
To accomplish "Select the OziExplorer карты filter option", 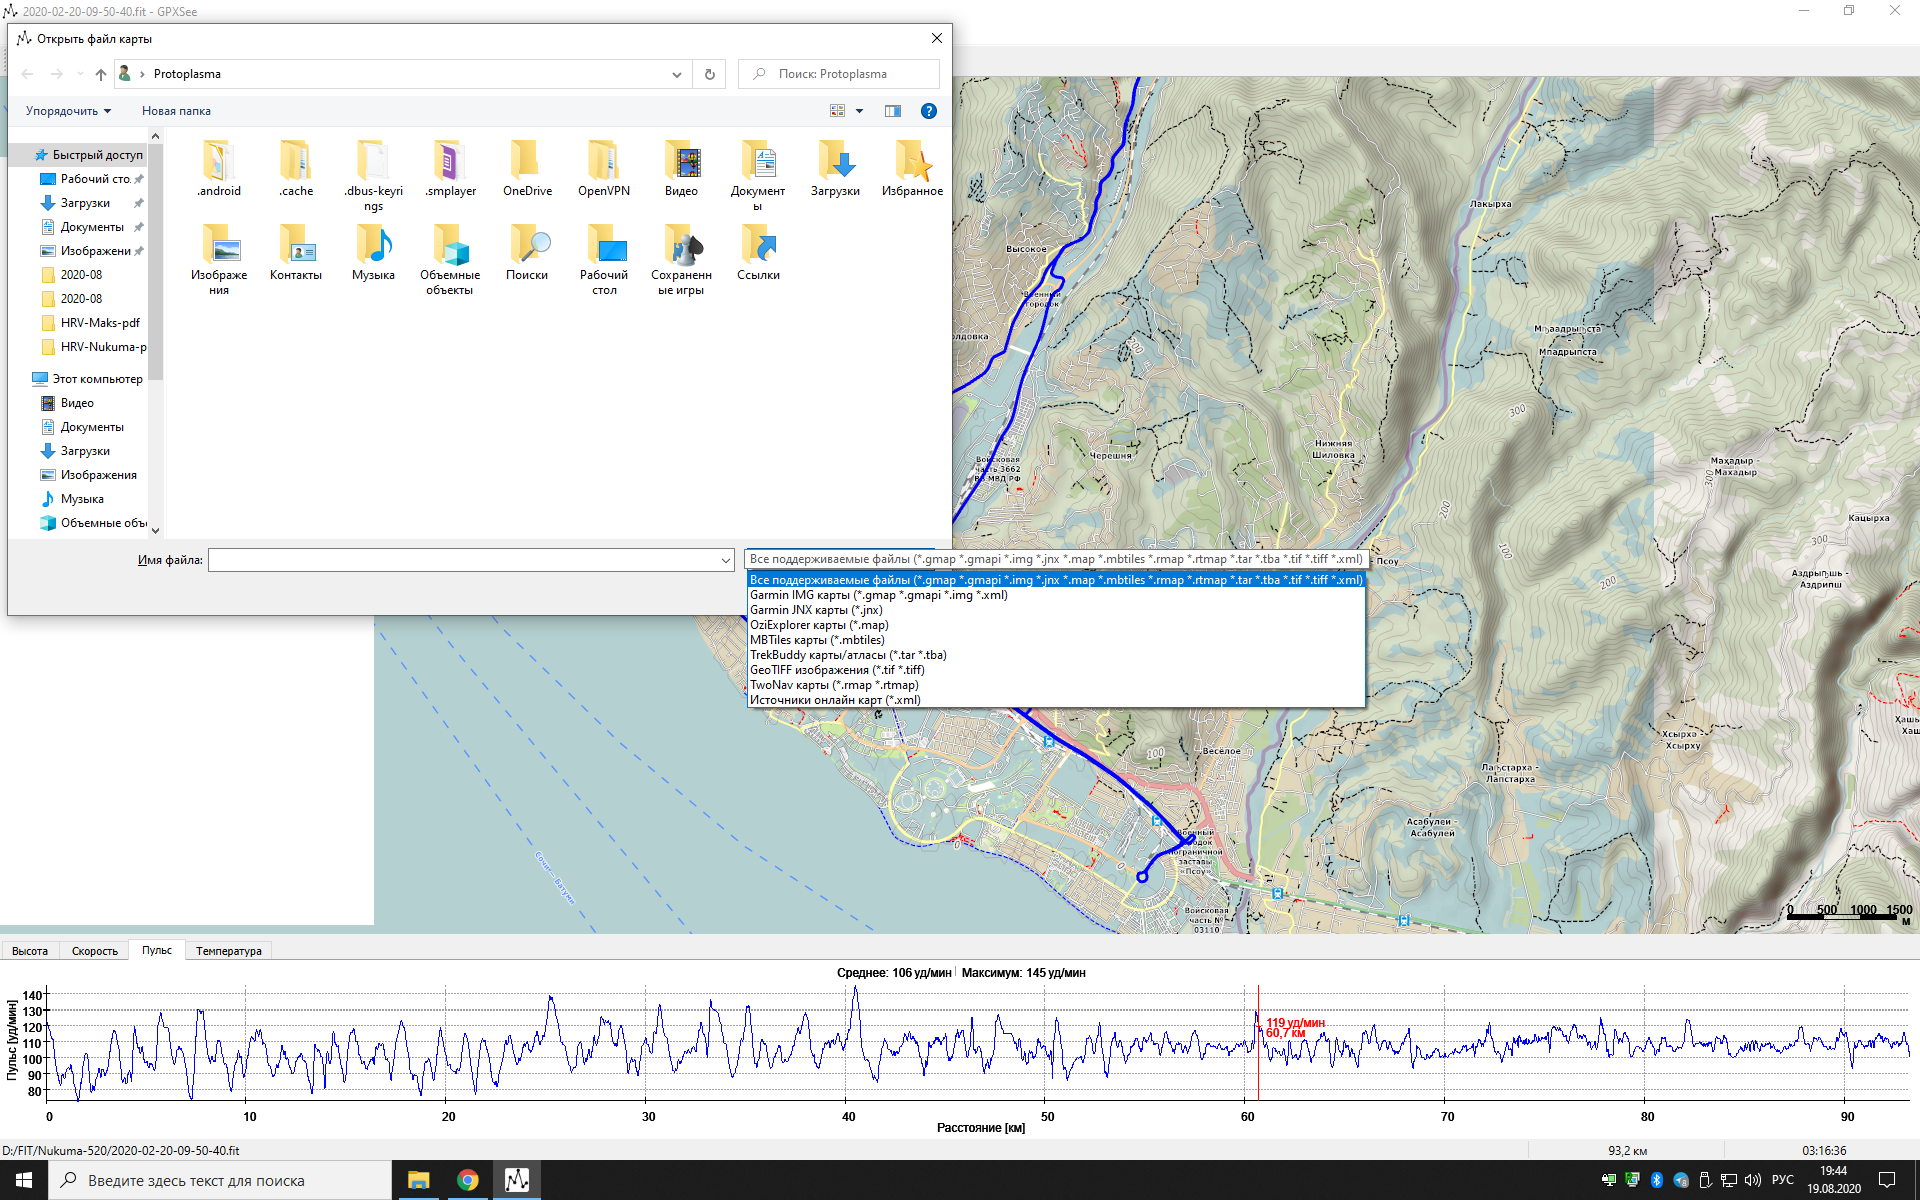I will click(1056, 625).
